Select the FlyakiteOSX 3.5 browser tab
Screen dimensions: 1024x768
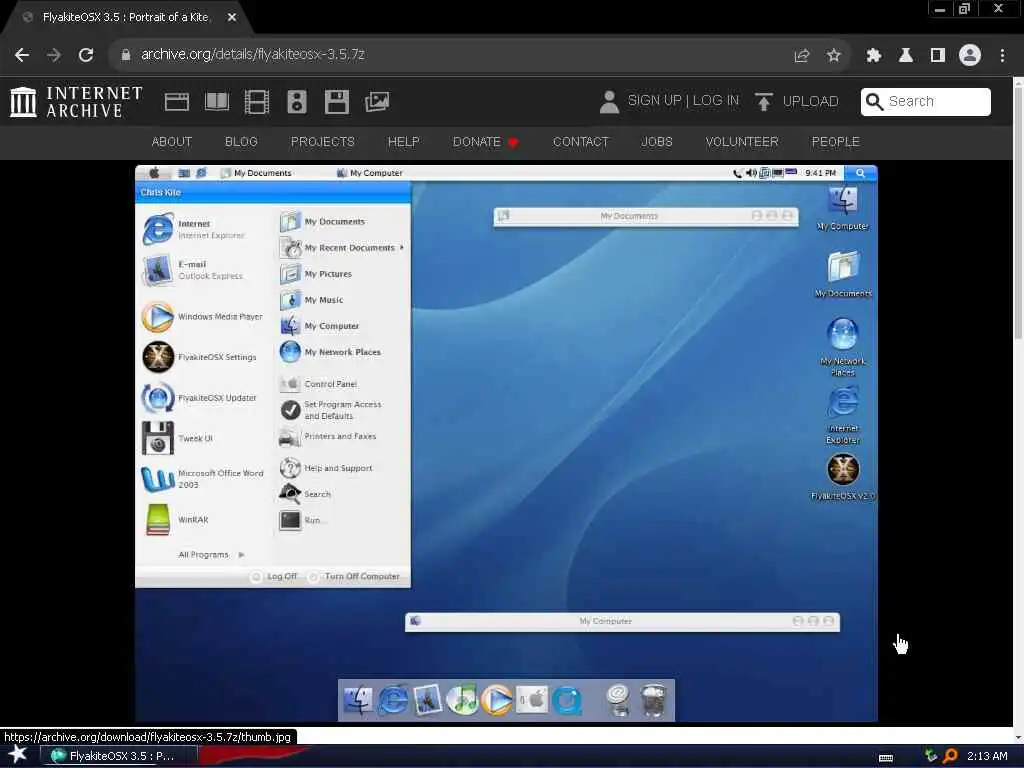click(125, 18)
